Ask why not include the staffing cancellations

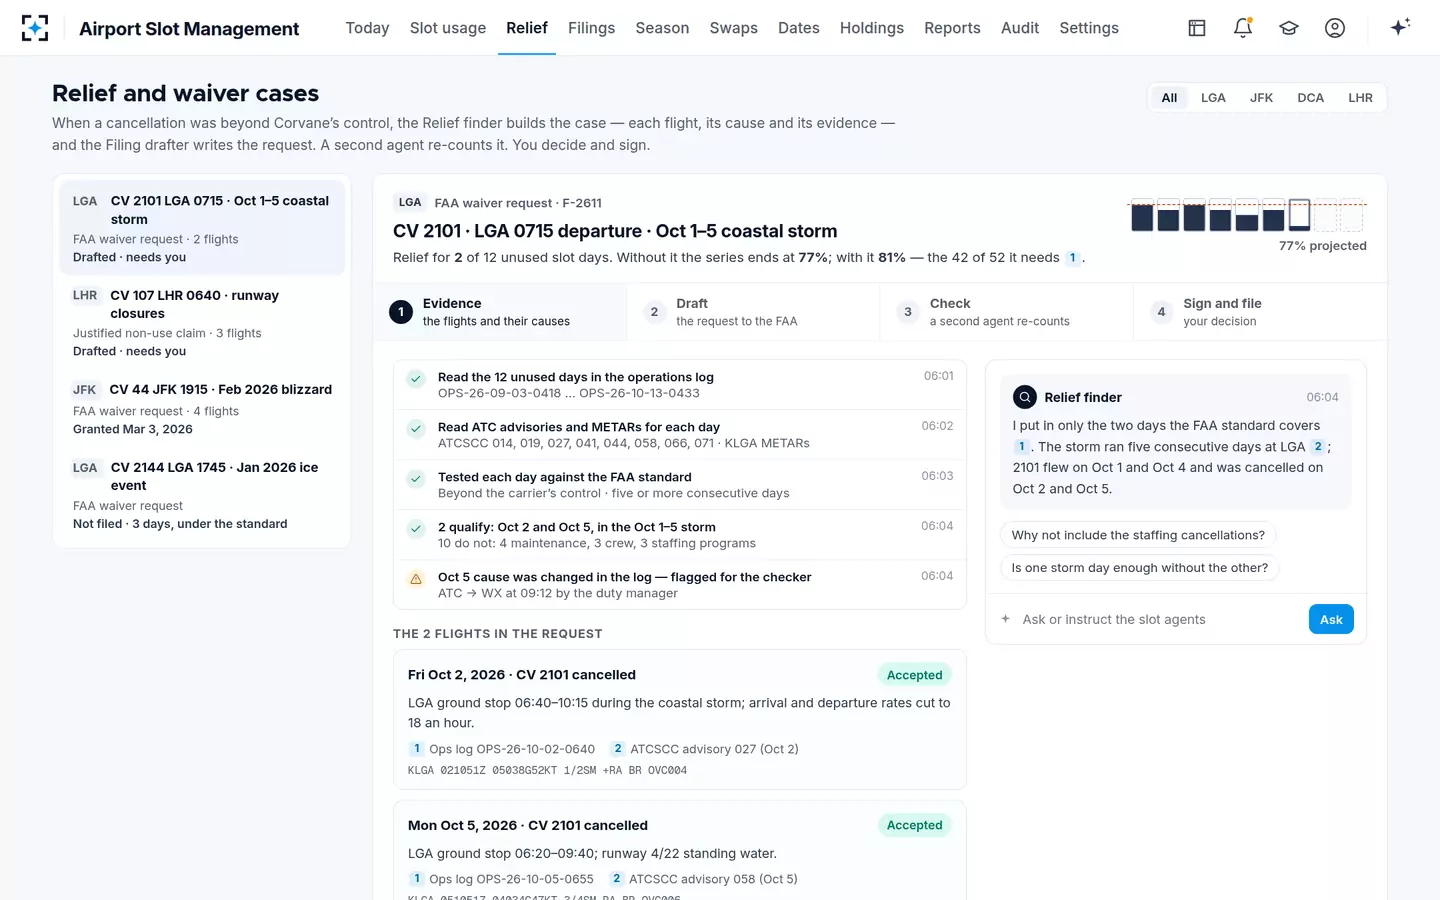(1138, 535)
